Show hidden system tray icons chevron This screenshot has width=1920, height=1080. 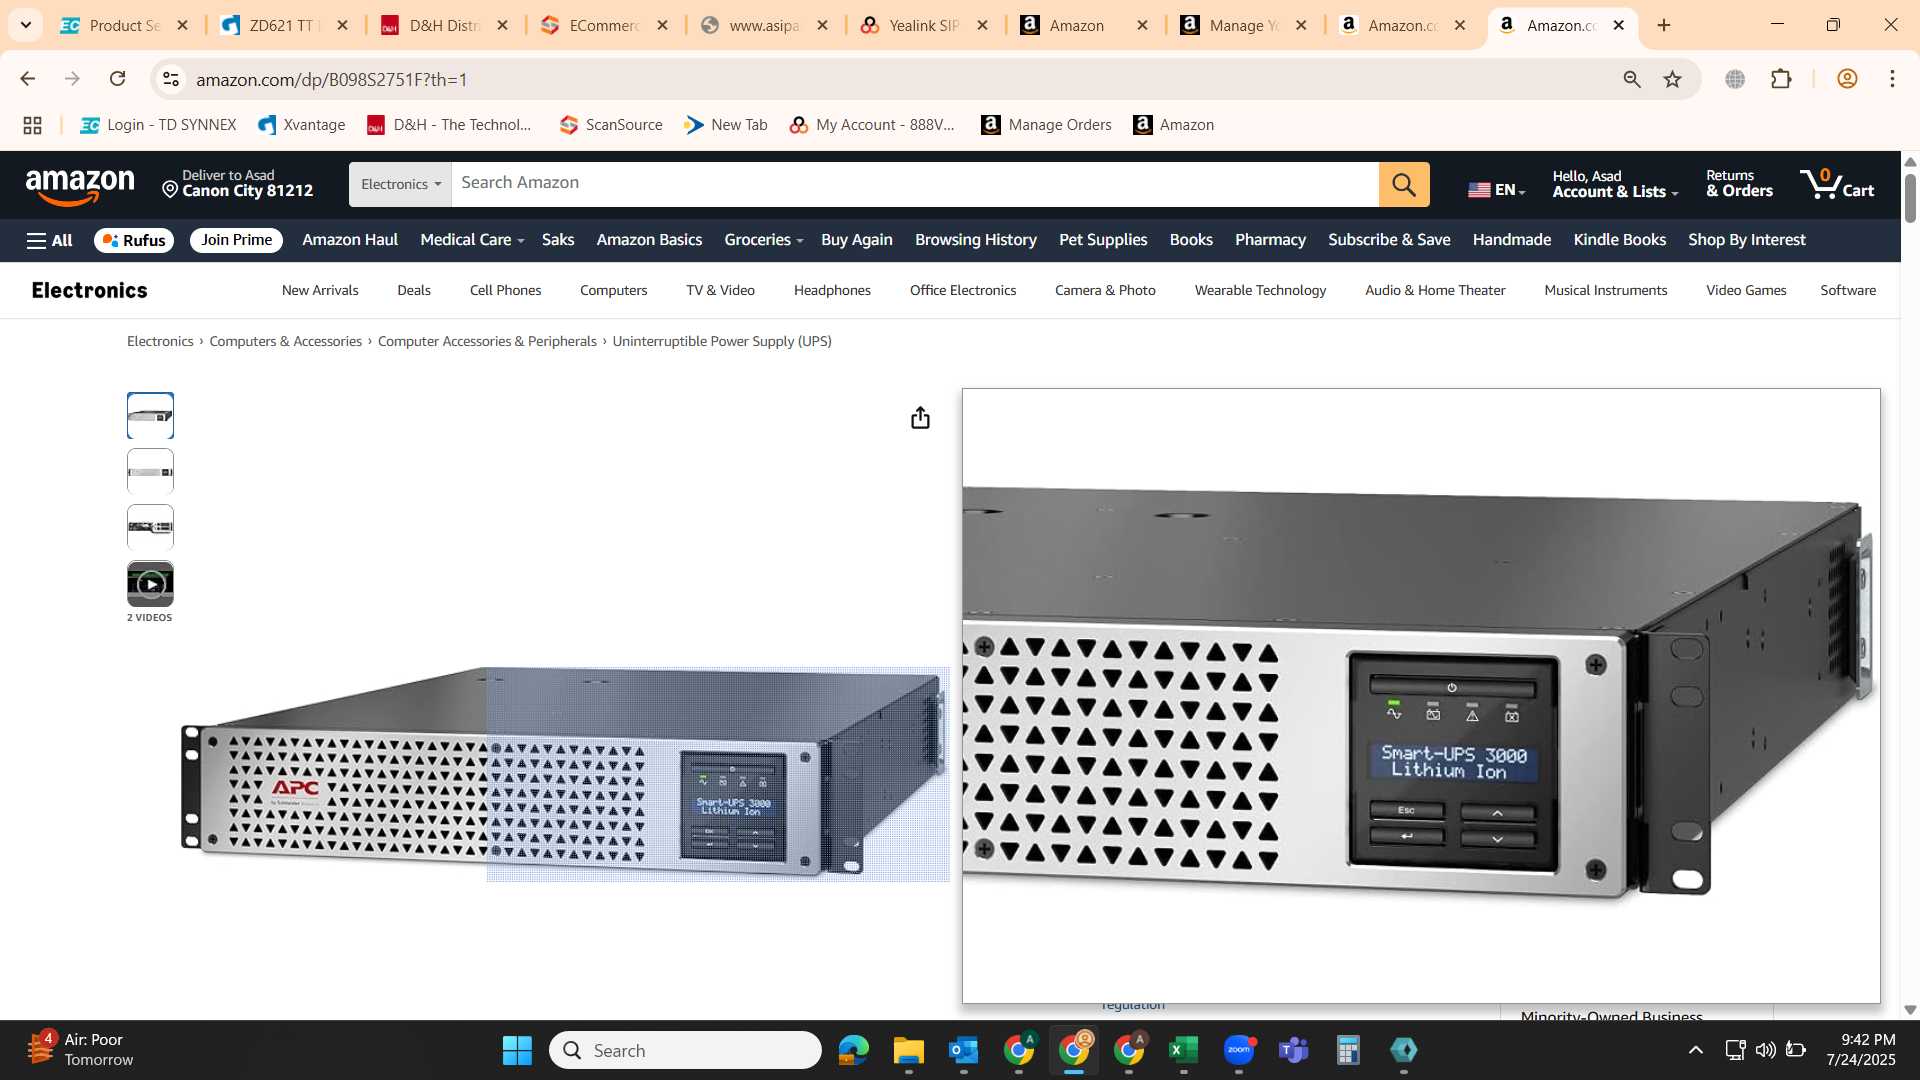coord(1696,1050)
